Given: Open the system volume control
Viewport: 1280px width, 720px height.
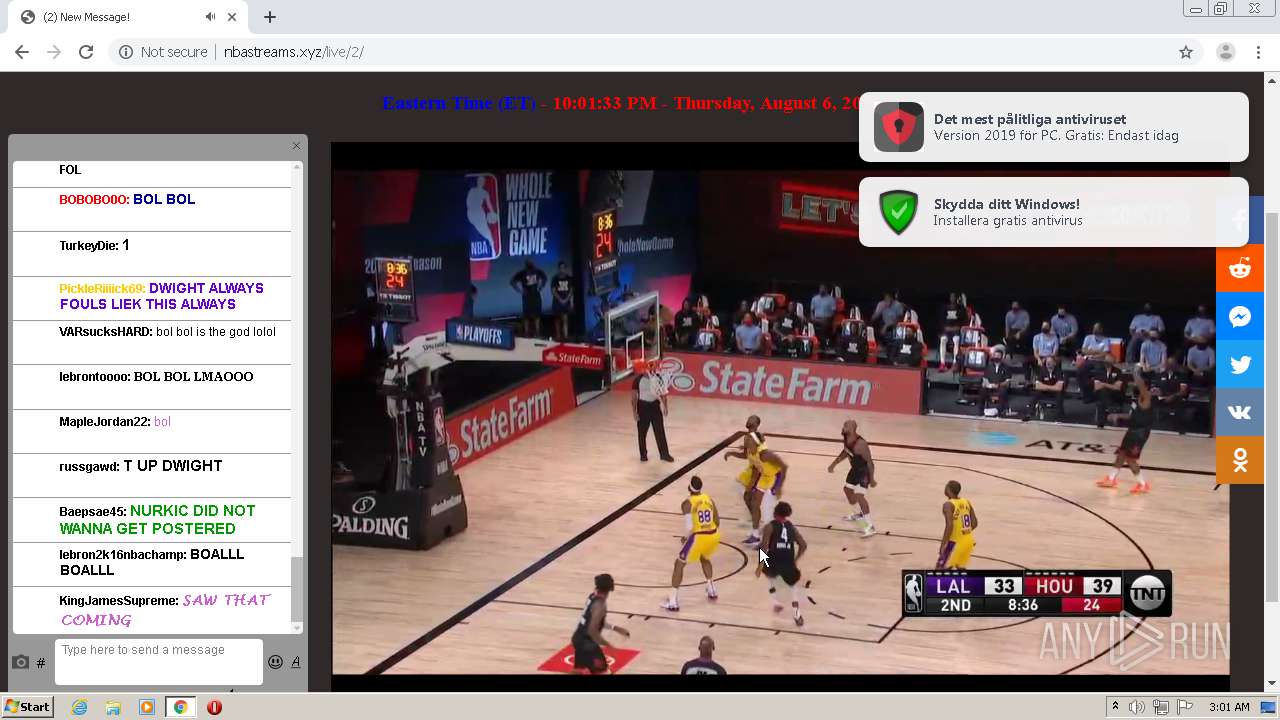Looking at the screenshot, I should 1137,707.
